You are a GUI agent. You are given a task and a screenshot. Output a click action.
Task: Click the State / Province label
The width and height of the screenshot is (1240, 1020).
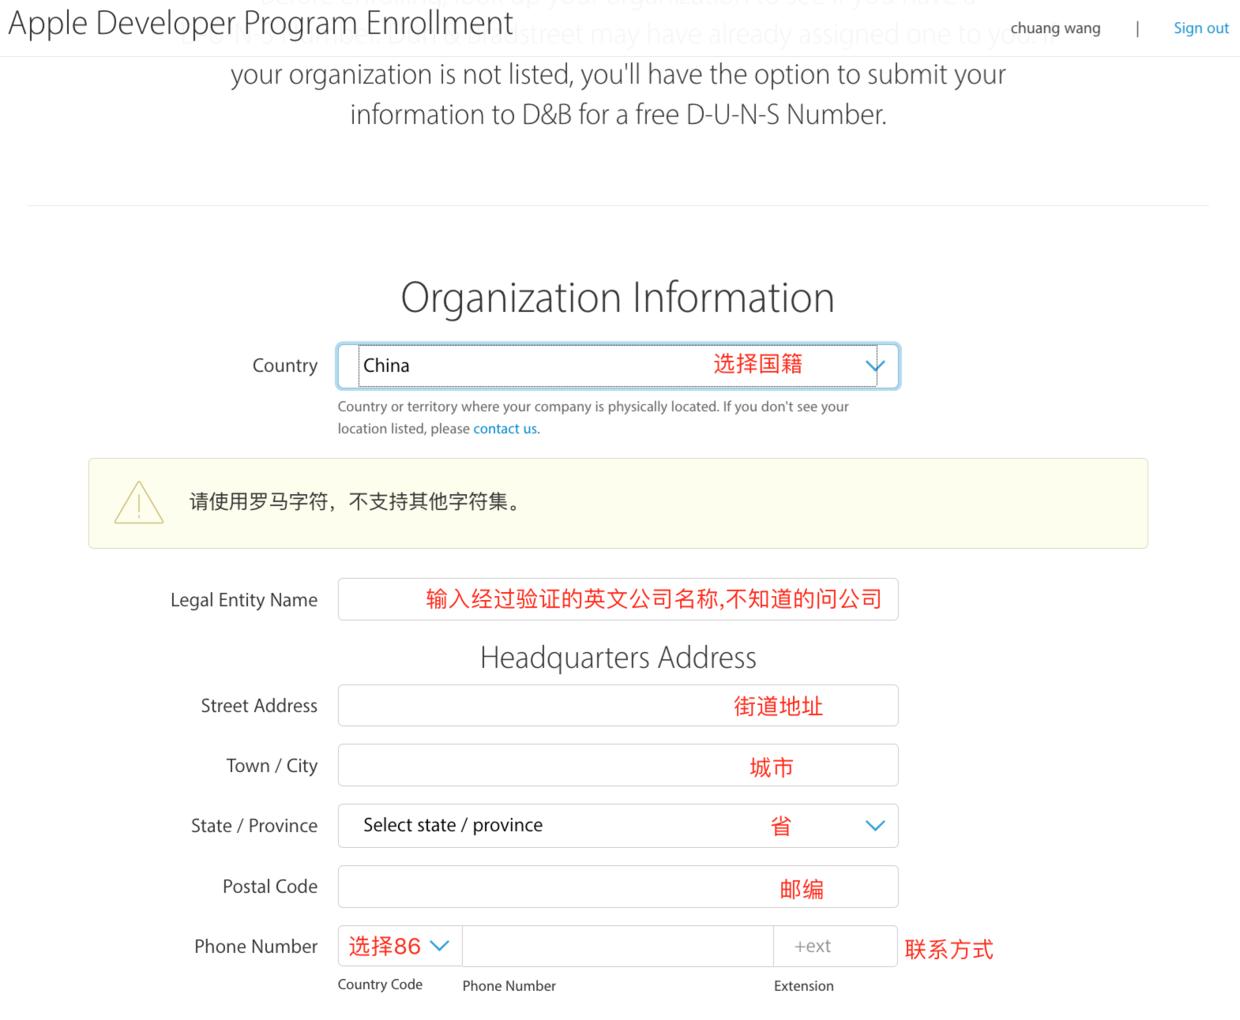(x=254, y=826)
